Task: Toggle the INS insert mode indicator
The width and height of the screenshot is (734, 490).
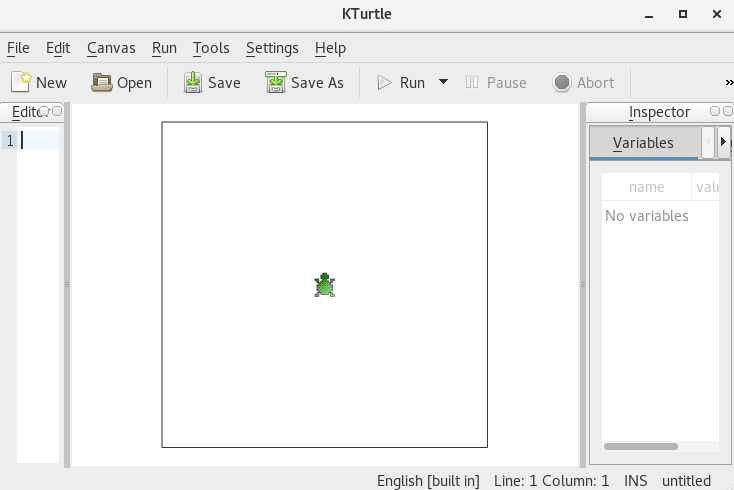Action: [x=636, y=481]
